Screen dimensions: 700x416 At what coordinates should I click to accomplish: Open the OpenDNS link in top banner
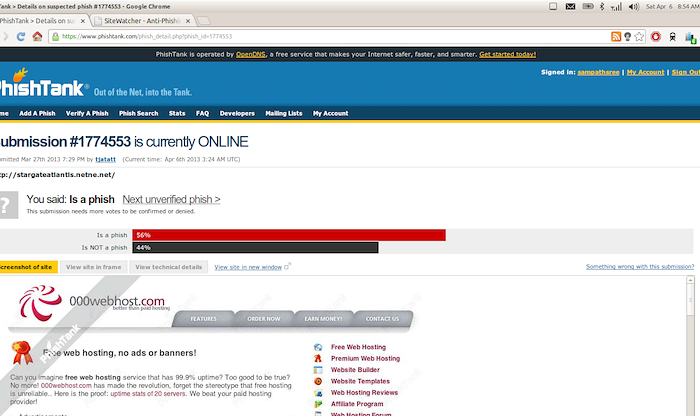point(251,54)
